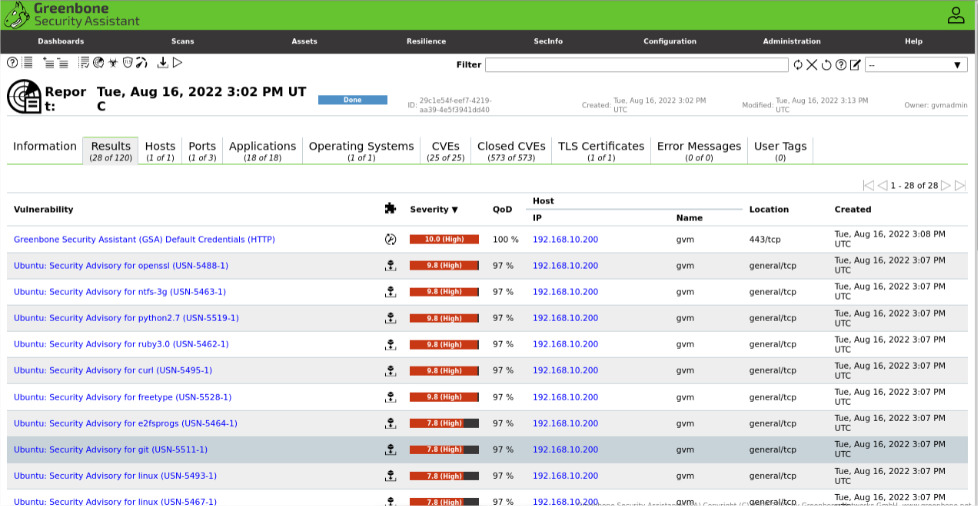Open the Dashboards menu
The image size is (978, 506).
coord(61,41)
